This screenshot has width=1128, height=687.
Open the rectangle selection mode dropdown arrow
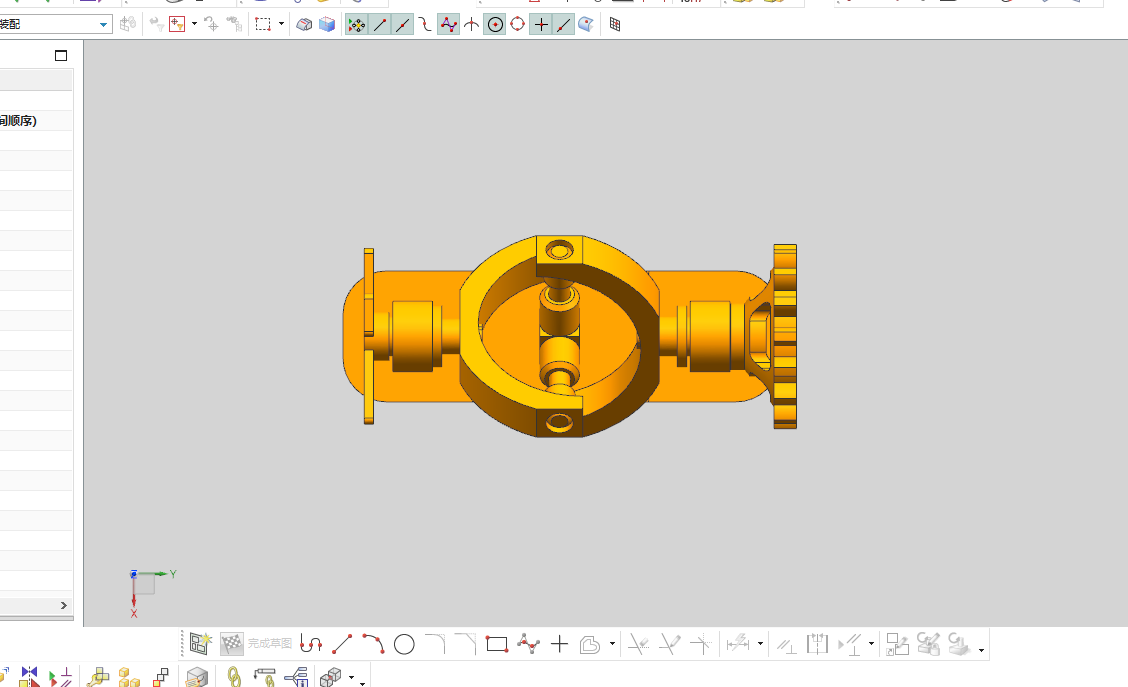tap(281, 24)
